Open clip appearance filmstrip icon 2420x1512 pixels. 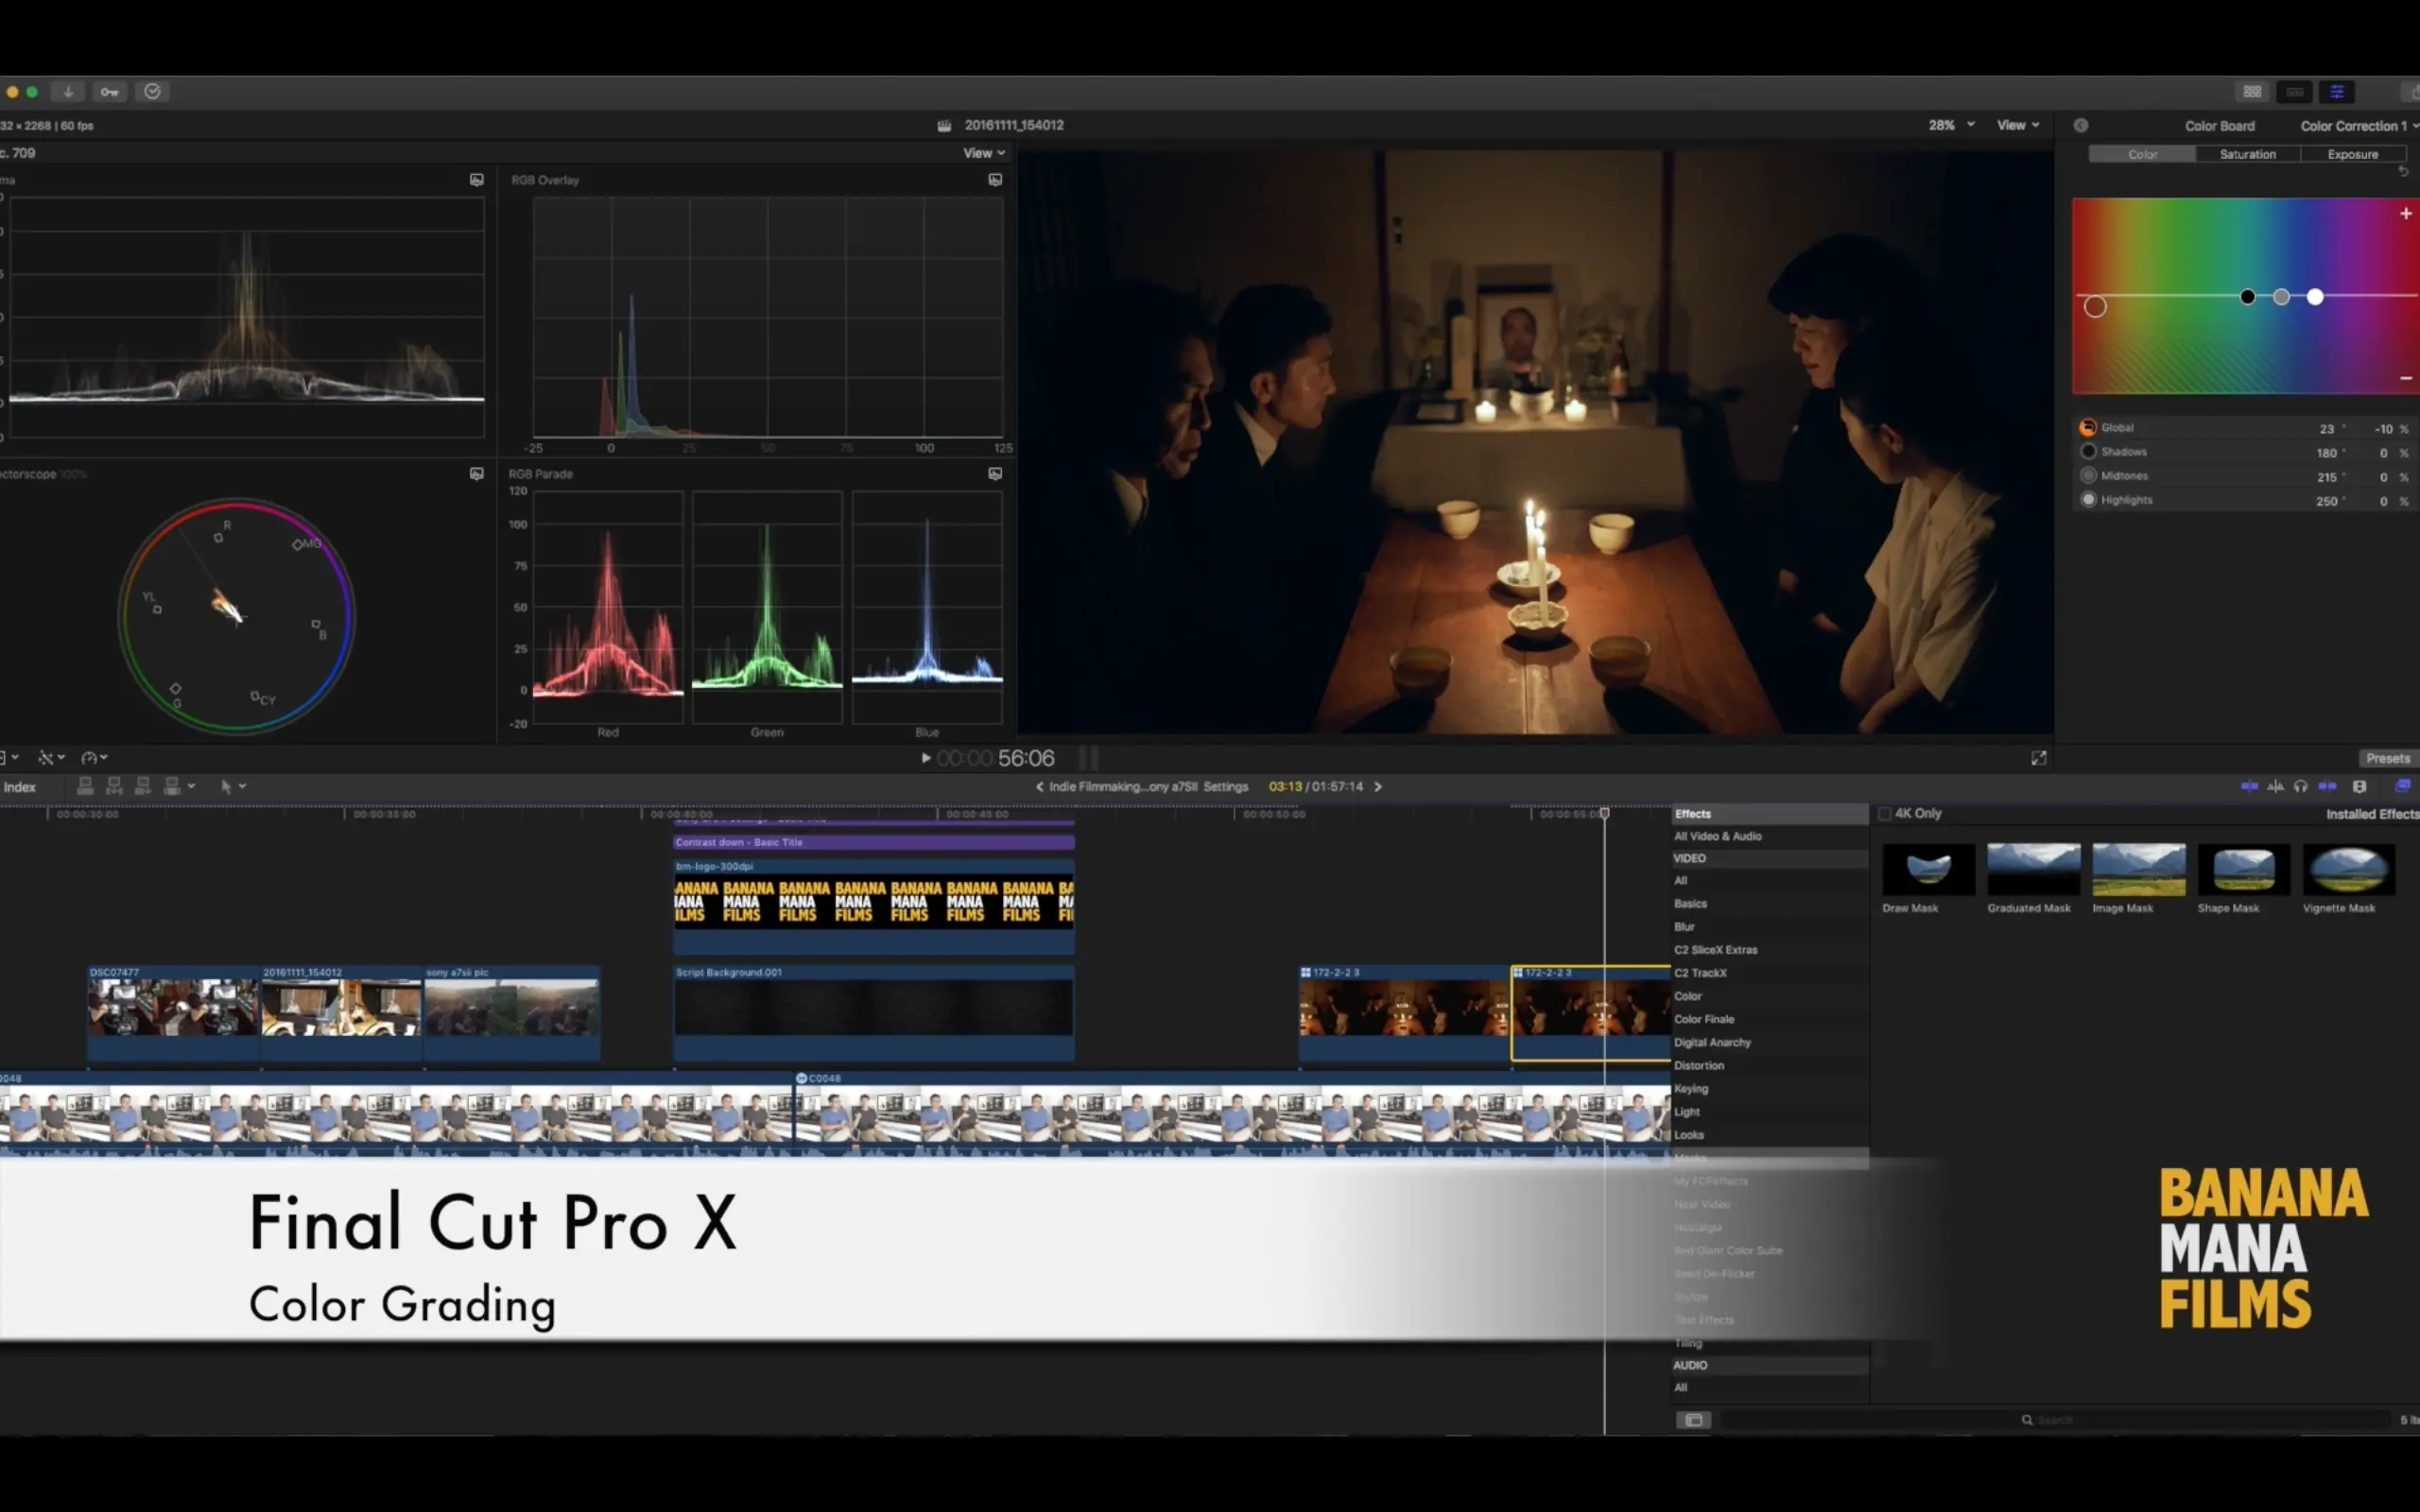click(2360, 786)
